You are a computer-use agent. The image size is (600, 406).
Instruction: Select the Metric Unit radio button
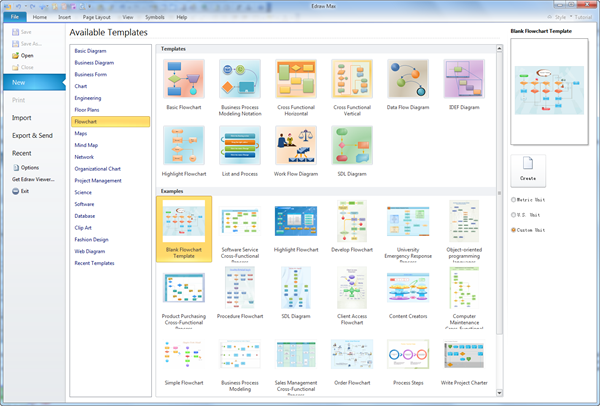click(x=514, y=200)
